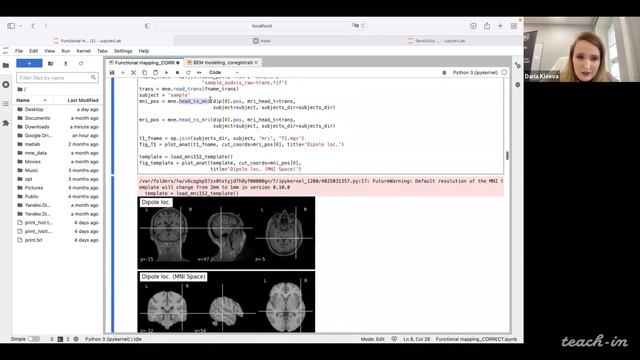640x360 pixels.
Task: Open the View menu
Action: pyautogui.click(x=49, y=51)
